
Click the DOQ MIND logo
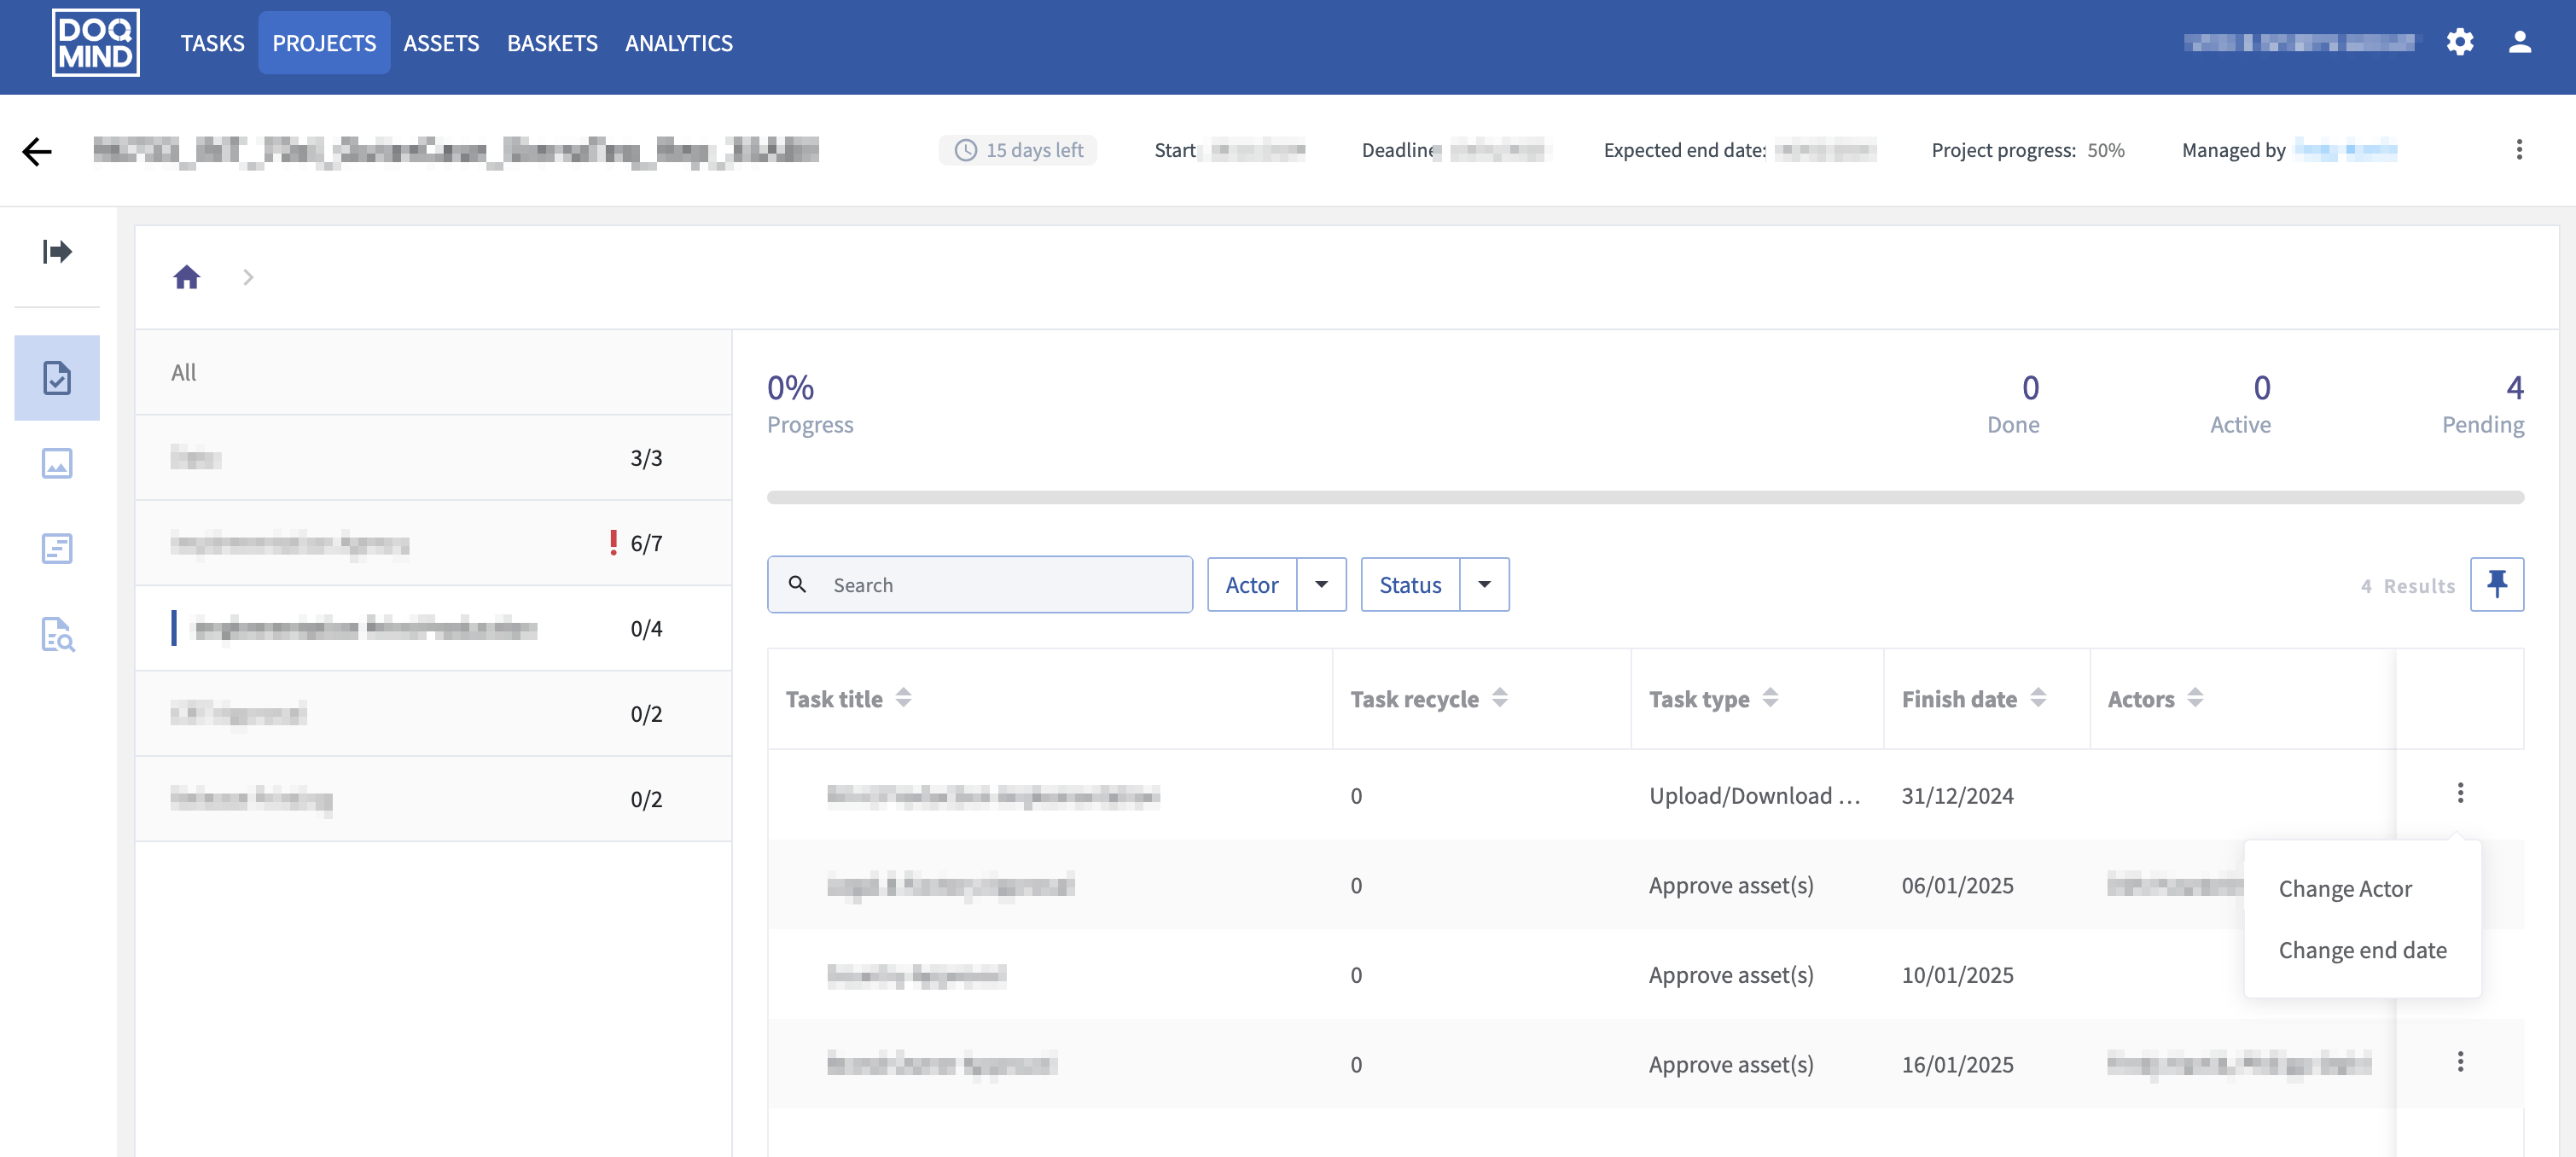coord(95,43)
